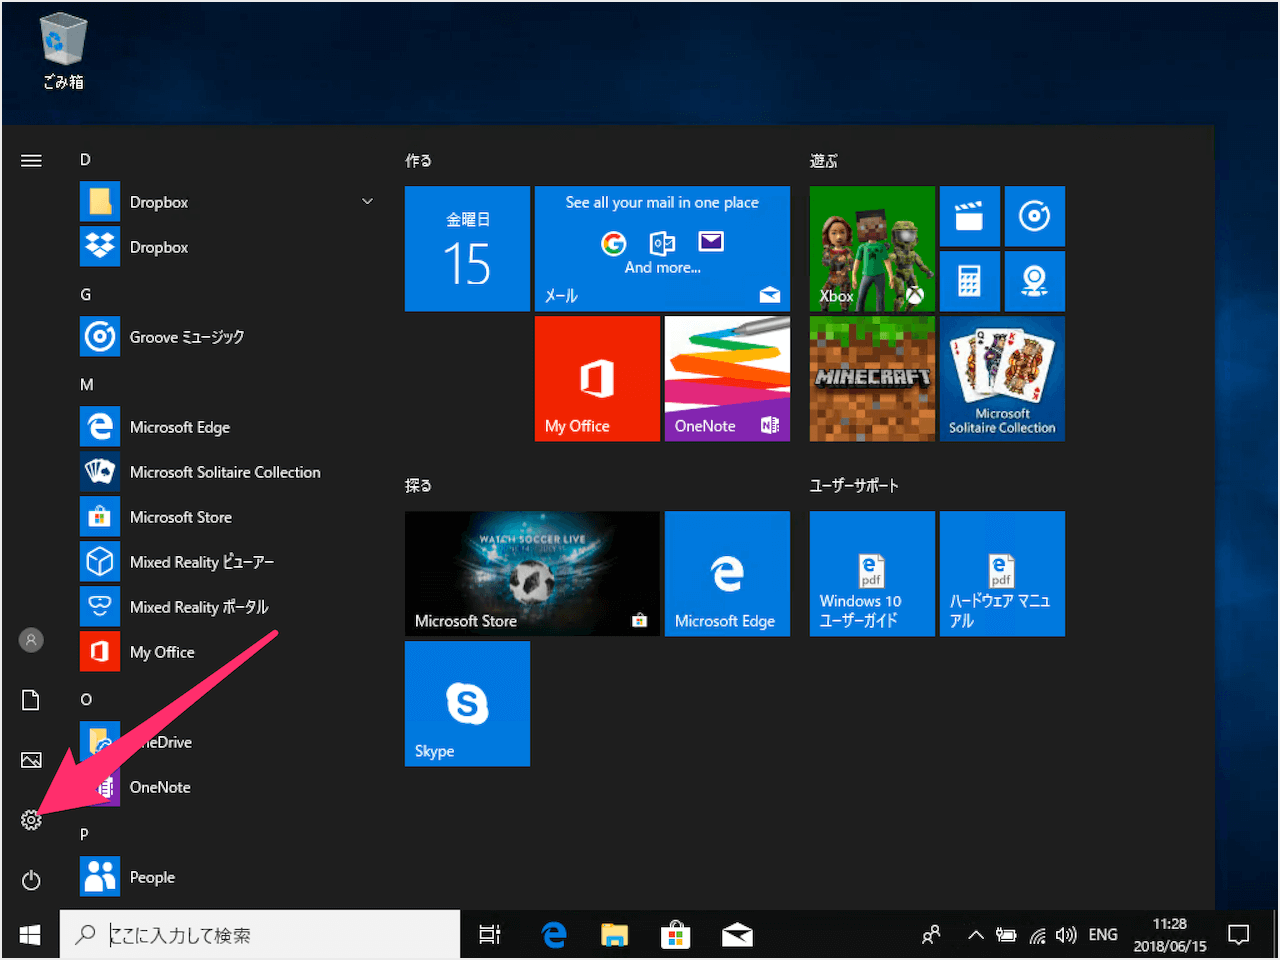Screen dimensions: 1280x960
Task: Open the My Office red tile
Action: (597, 379)
